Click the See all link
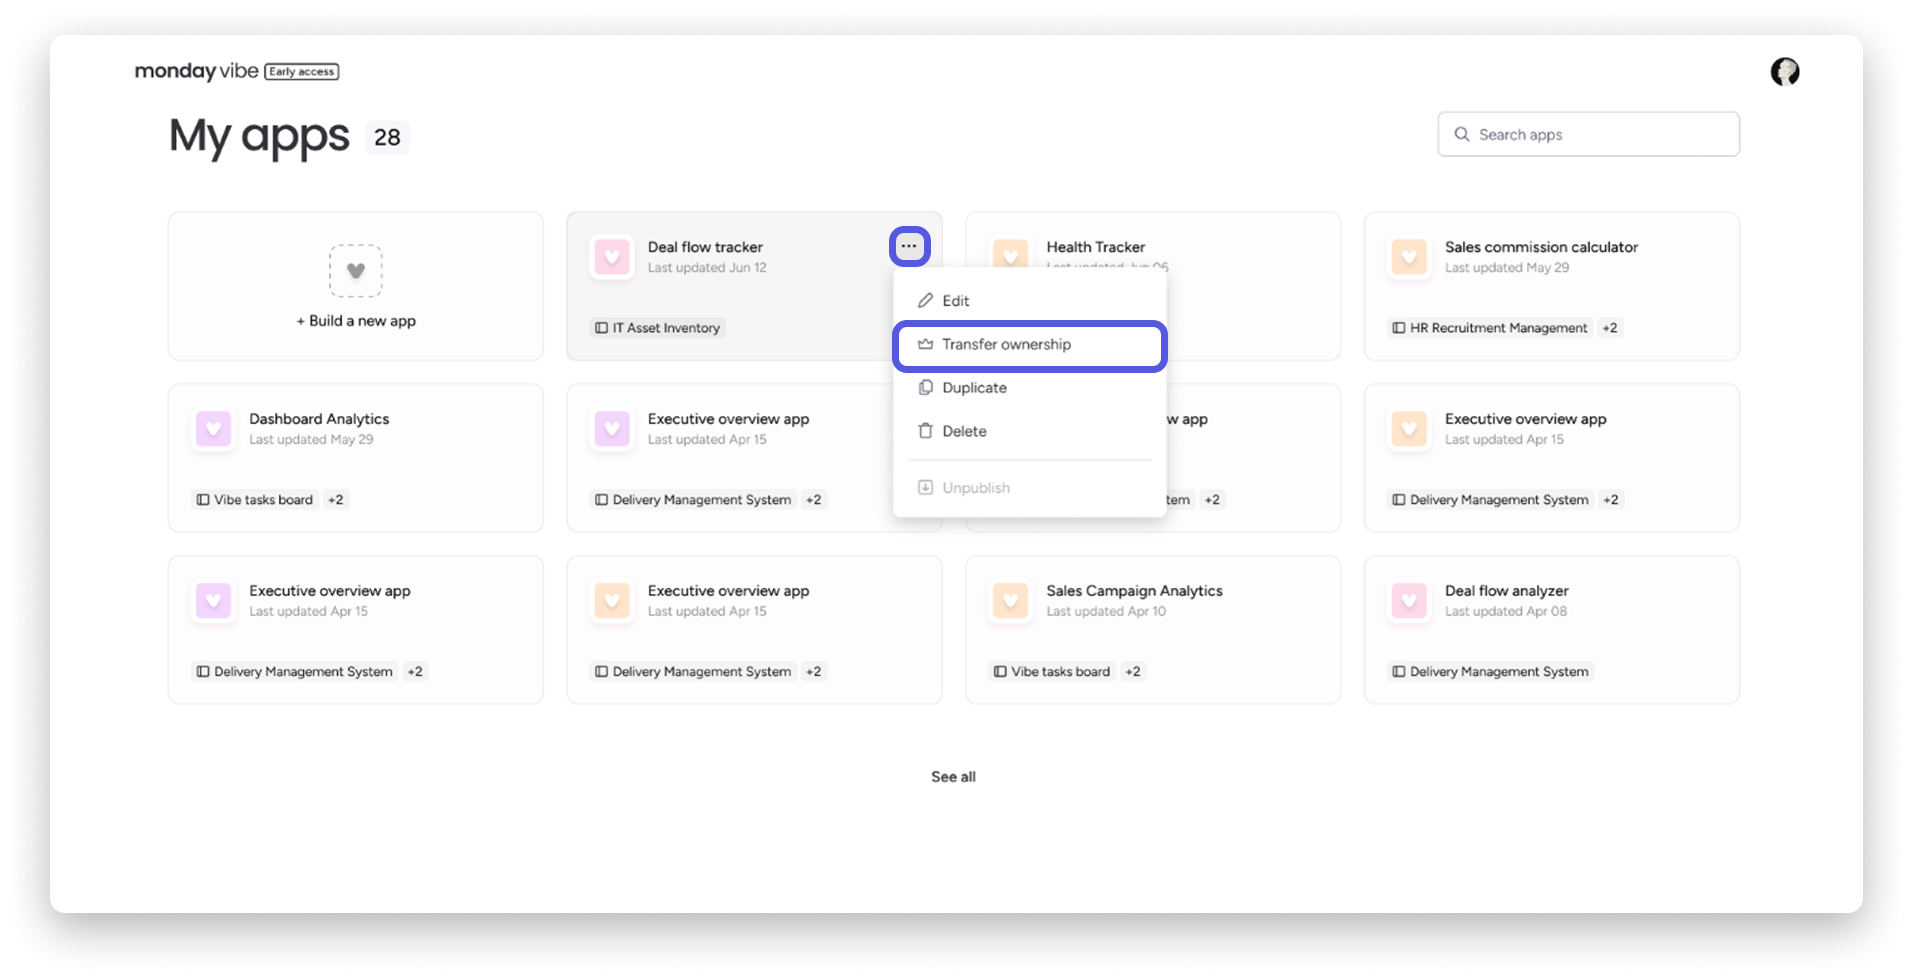This screenshot has height=978, width=1913. click(x=953, y=777)
